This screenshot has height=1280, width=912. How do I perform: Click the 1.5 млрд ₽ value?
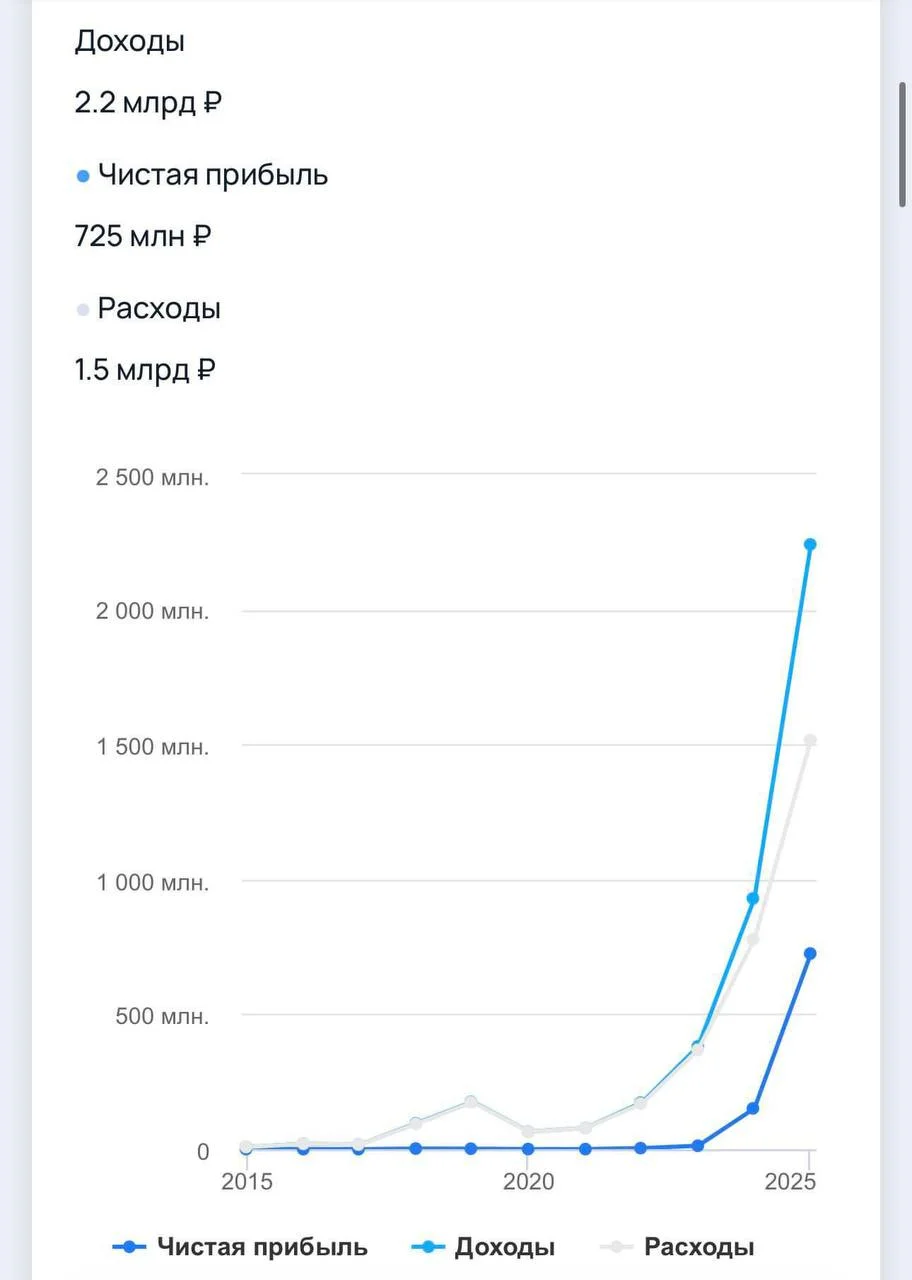pyautogui.click(x=145, y=369)
